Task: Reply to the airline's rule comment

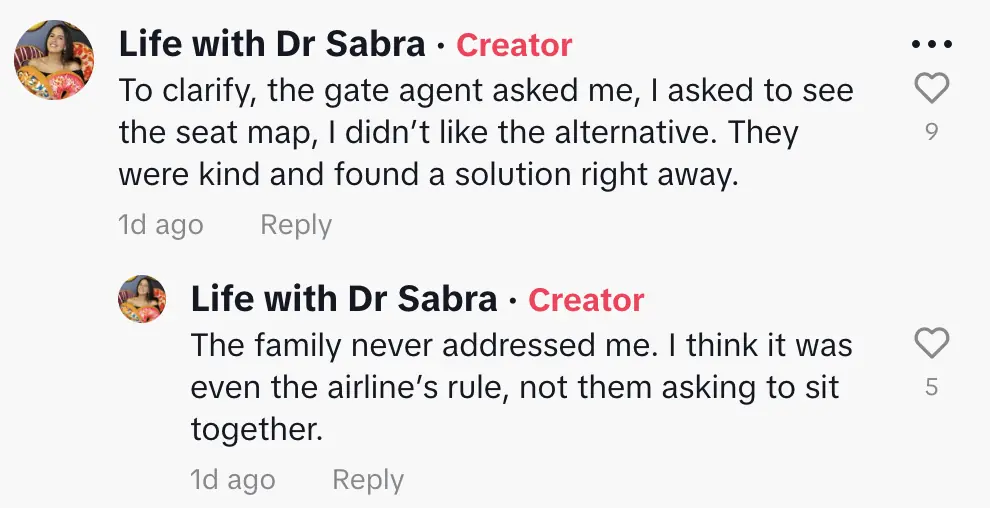Action: coord(367,480)
